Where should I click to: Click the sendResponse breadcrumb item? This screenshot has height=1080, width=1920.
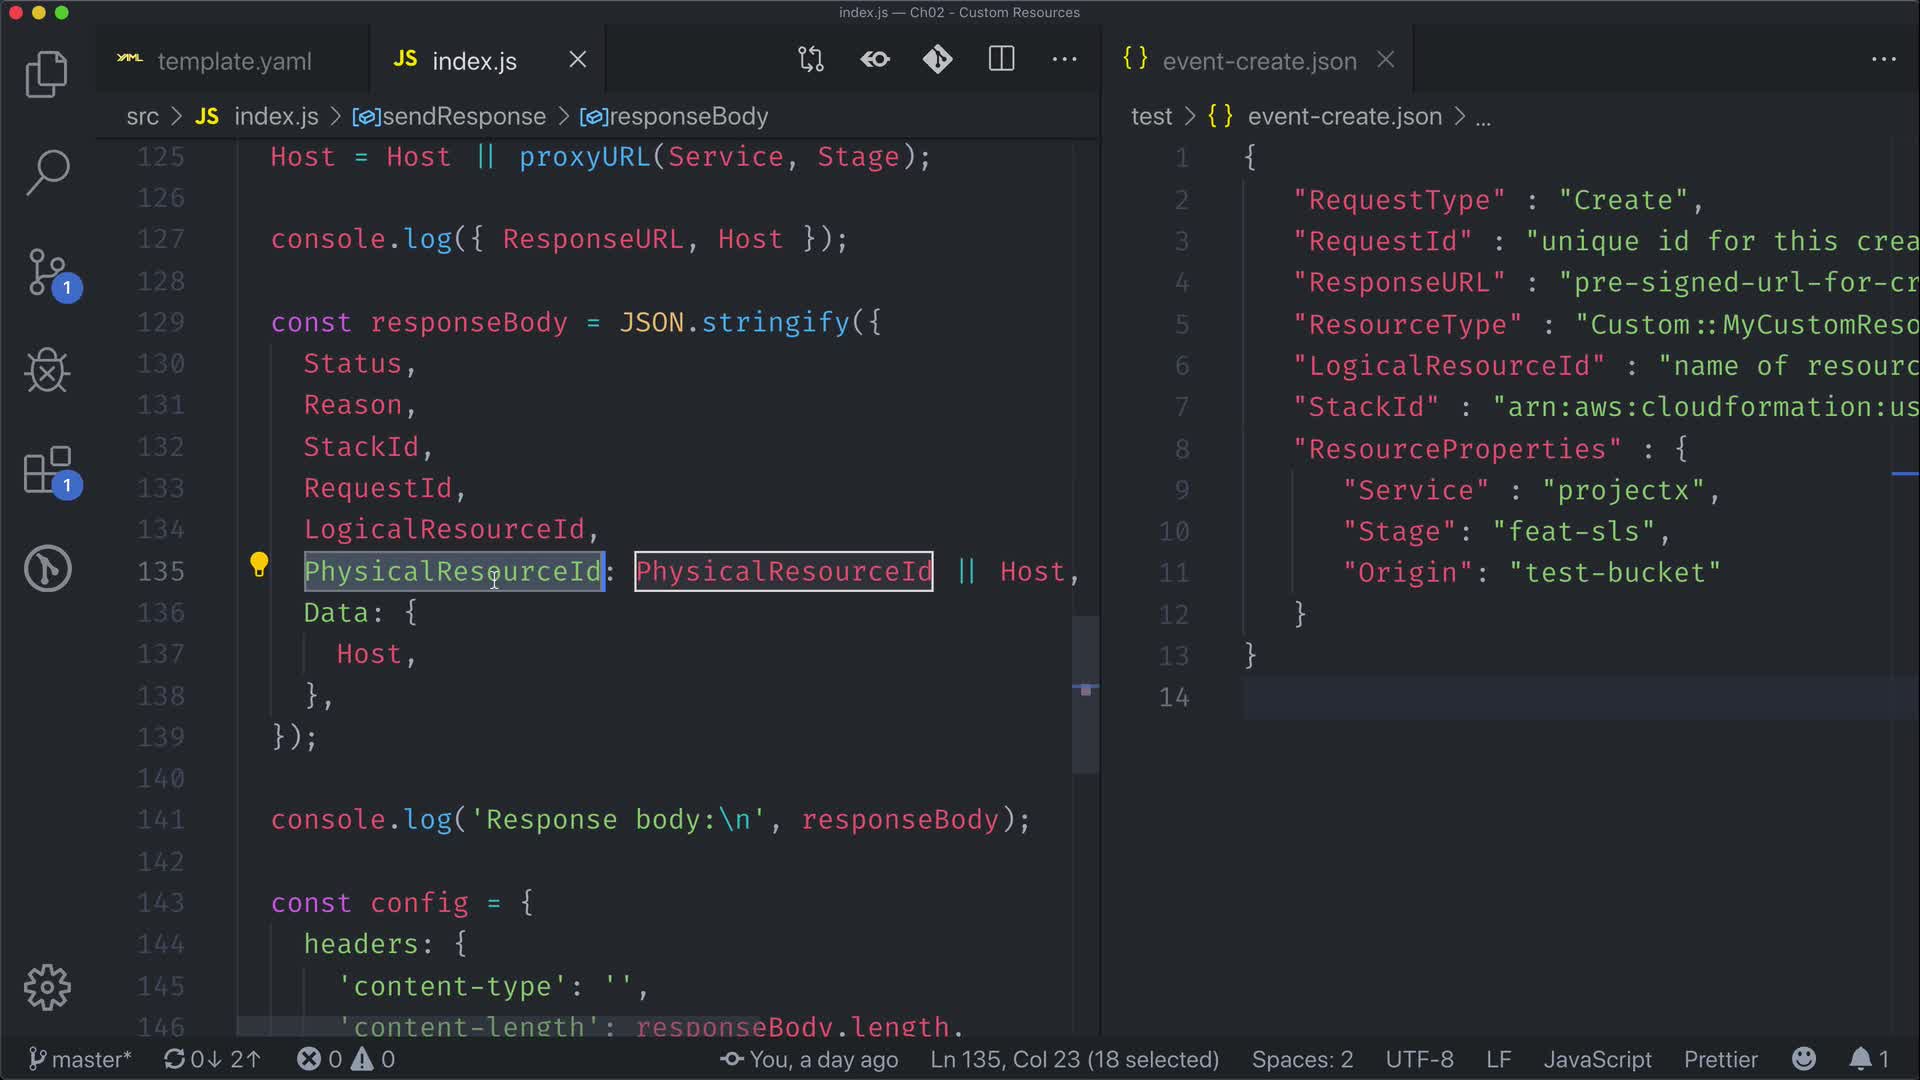[463, 117]
